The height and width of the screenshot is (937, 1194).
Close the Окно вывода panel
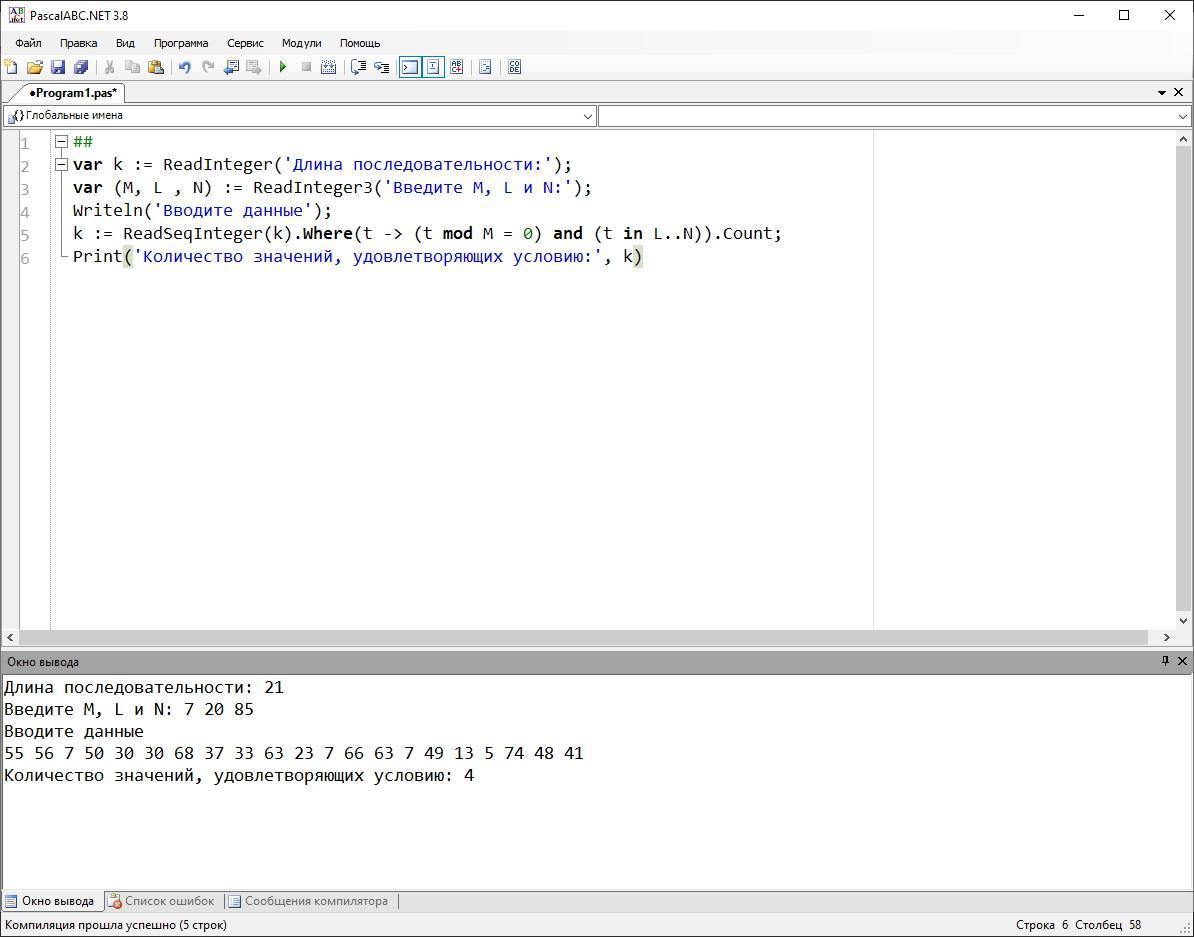pos(1182,661)
